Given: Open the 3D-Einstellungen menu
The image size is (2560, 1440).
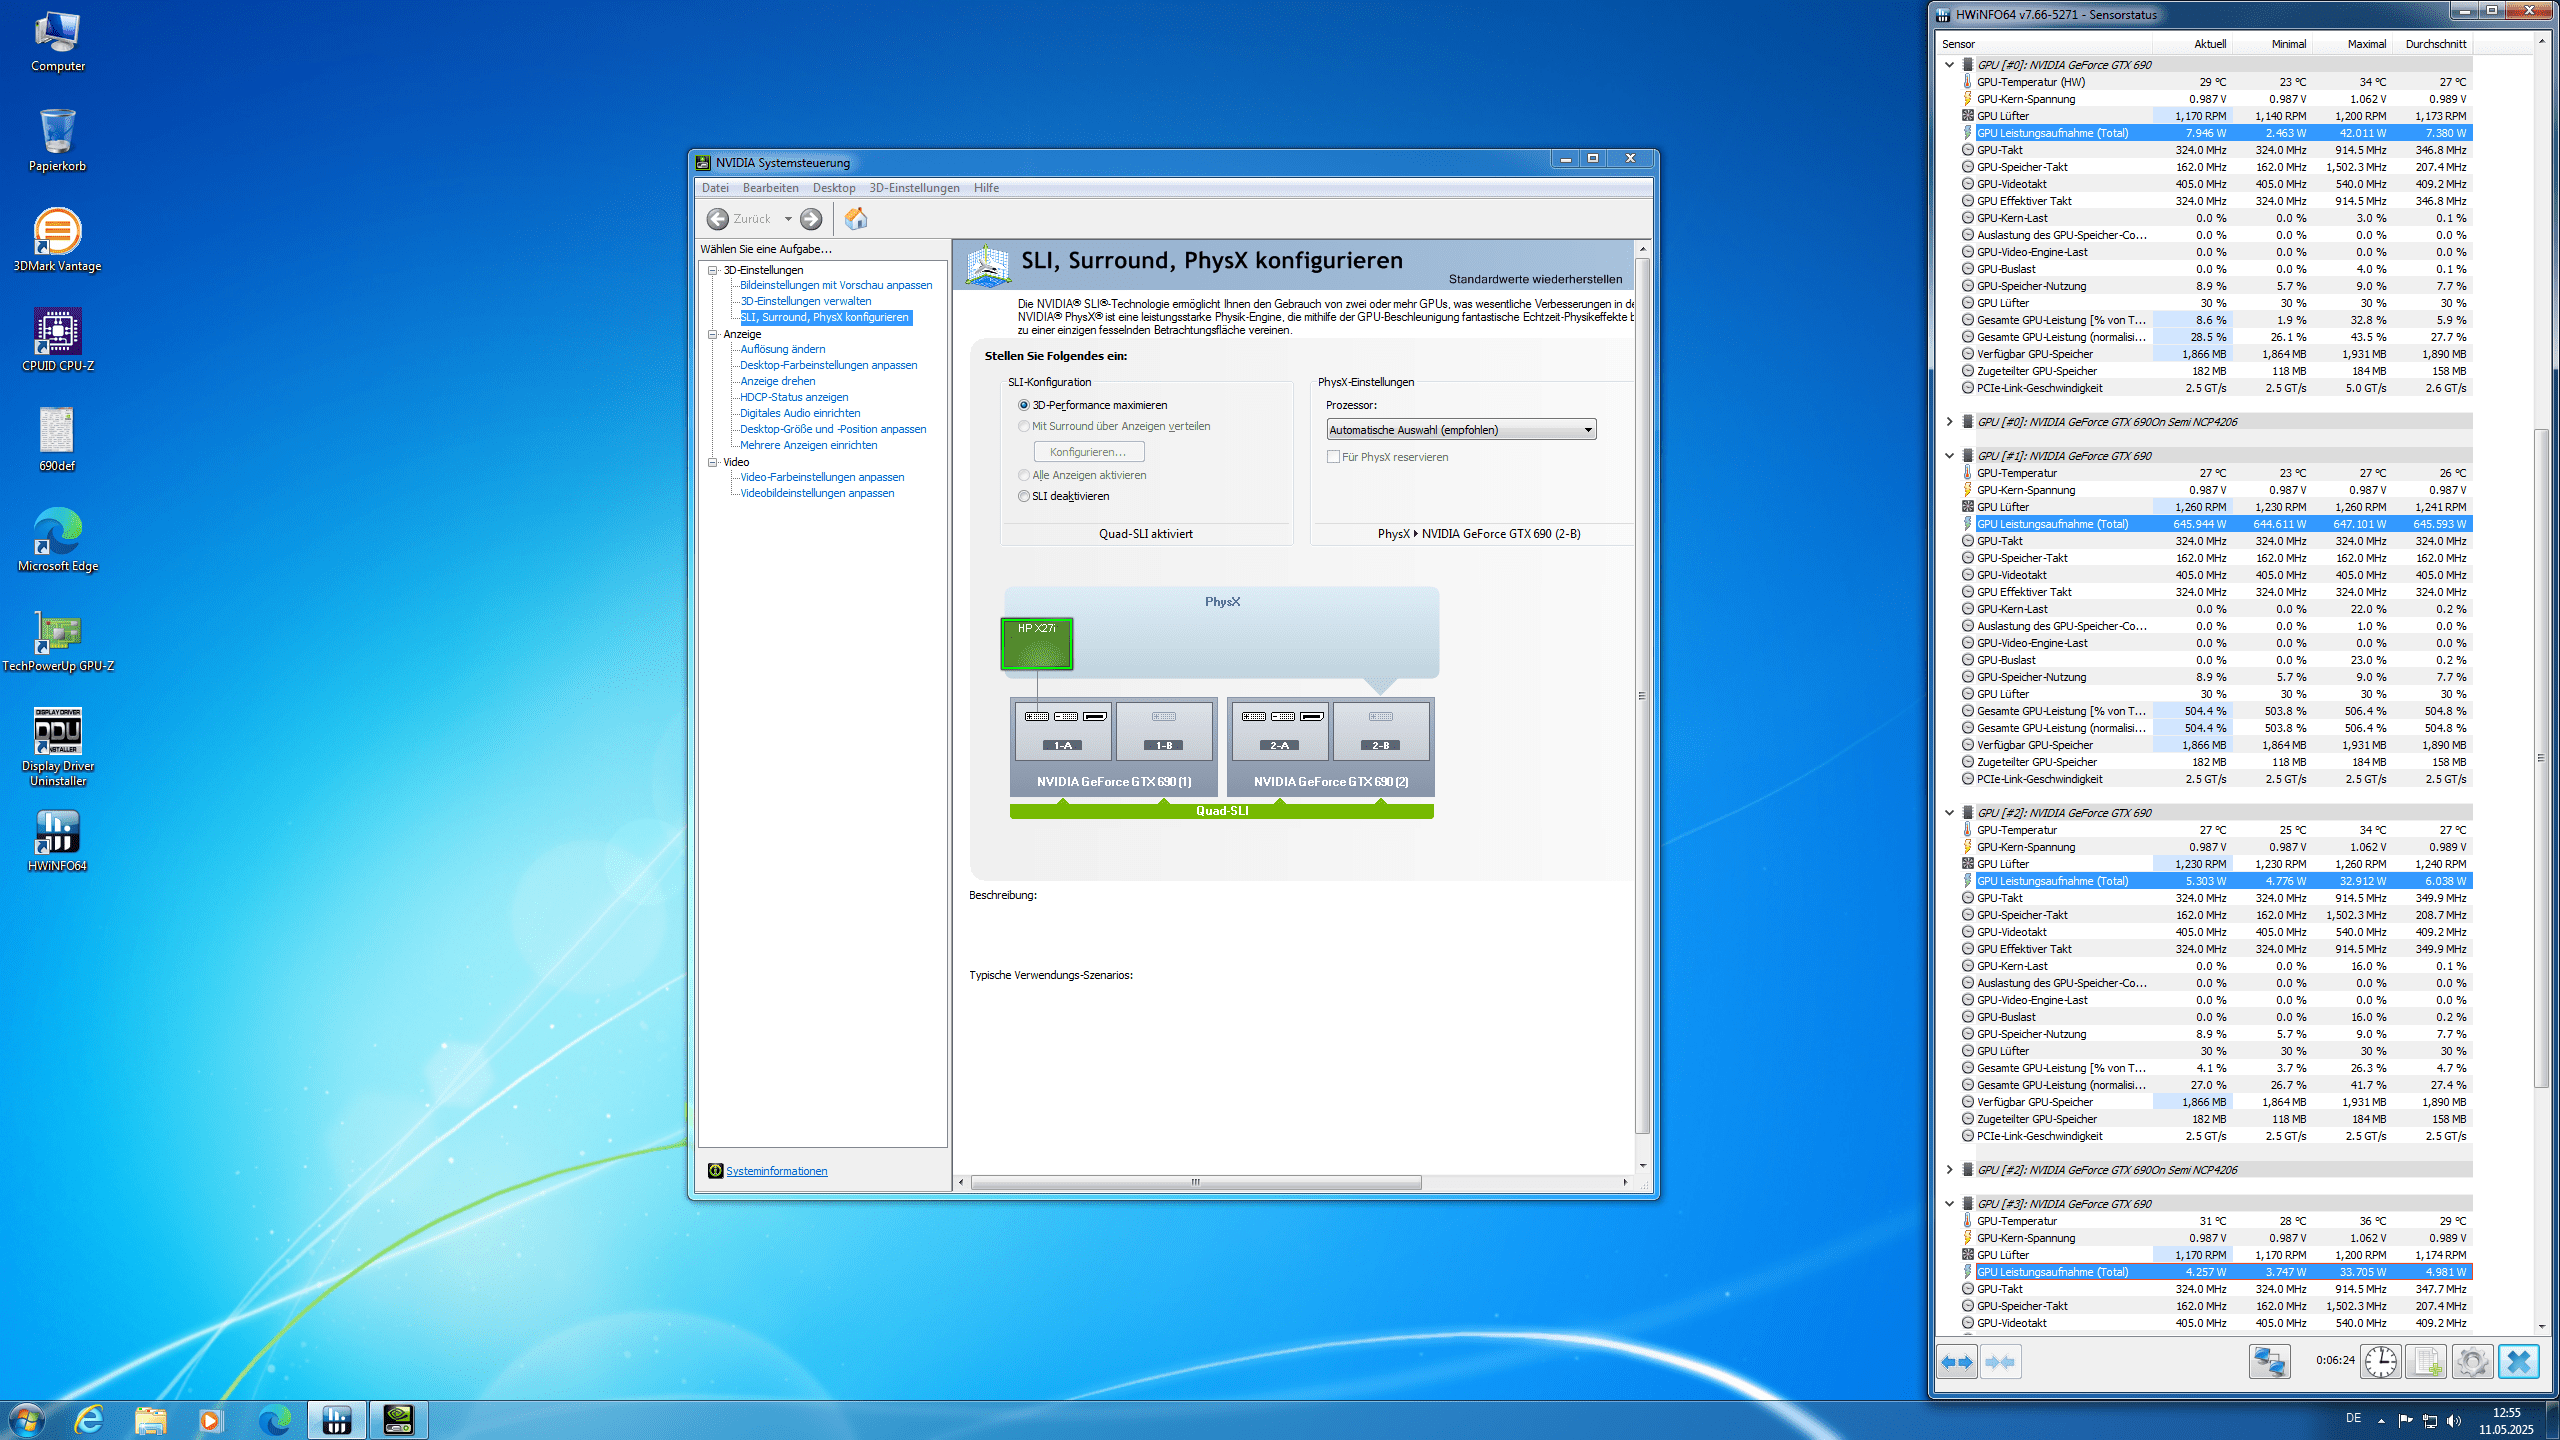Looking at the screenshot, I should (914, 188).
